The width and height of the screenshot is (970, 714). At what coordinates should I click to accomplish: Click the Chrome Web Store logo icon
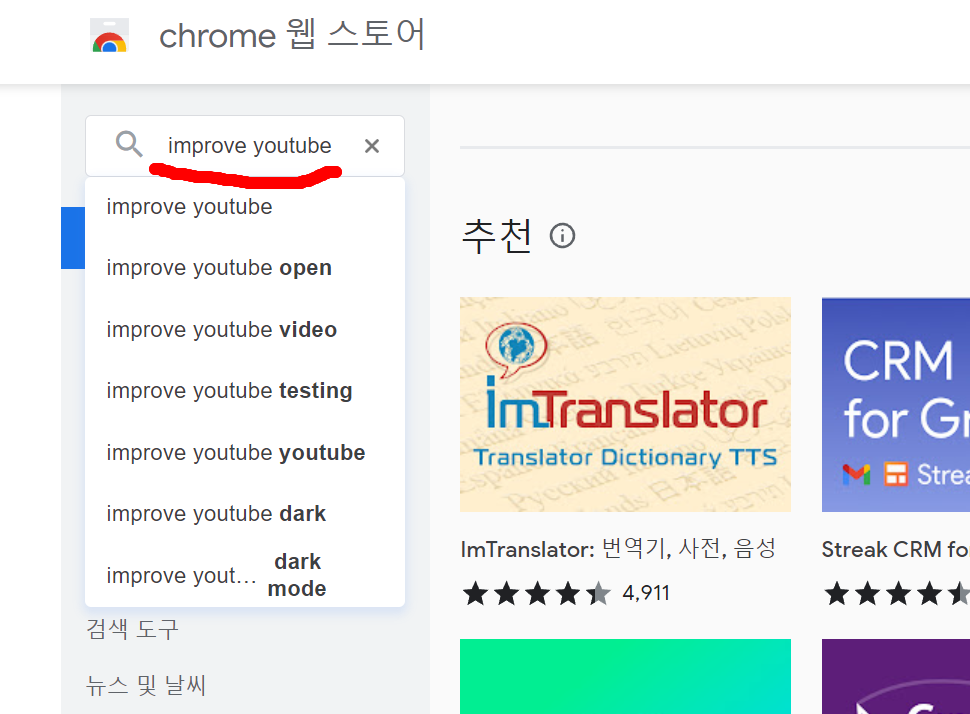pyautogui.click(x=109, y=35)
